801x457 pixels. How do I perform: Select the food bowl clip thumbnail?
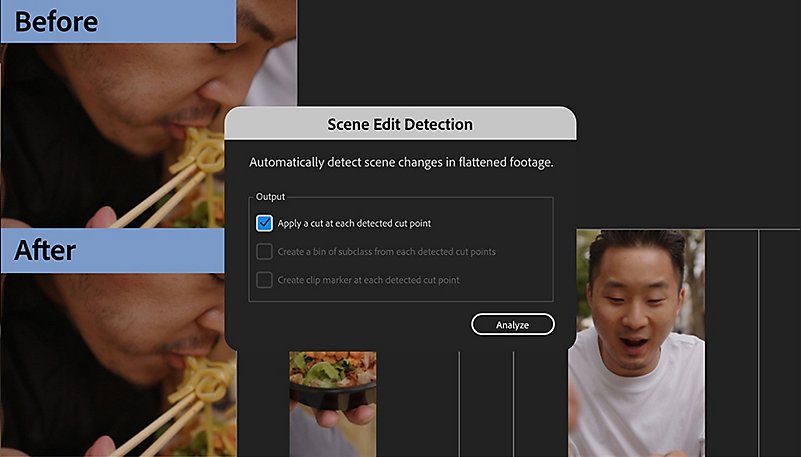pos(333,403)
